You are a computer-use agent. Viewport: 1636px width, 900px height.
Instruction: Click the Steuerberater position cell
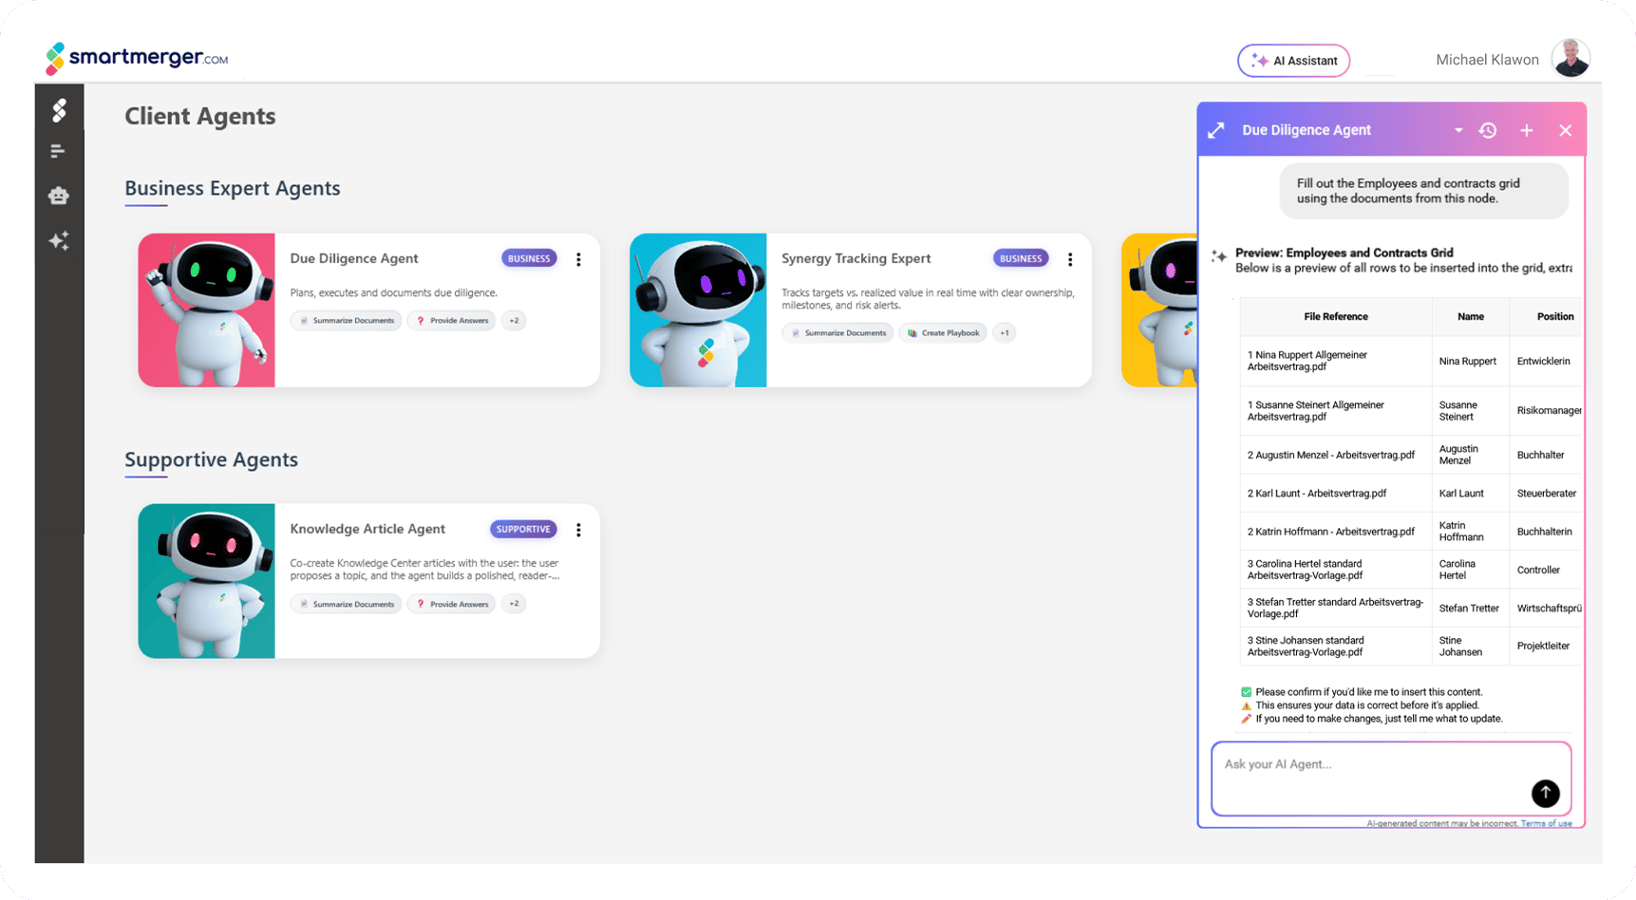point(1546,493)
